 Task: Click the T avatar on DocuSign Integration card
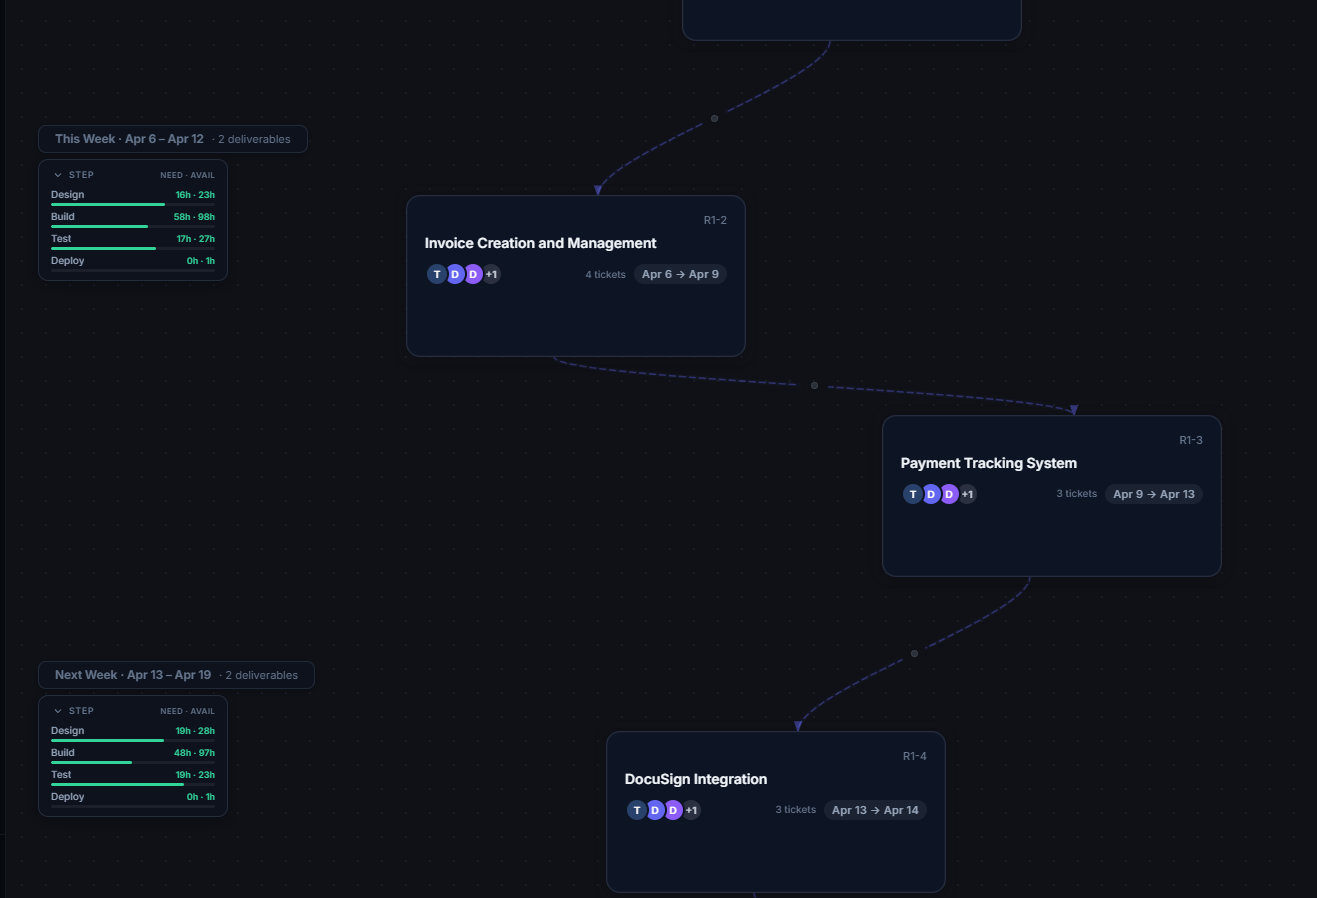[637, 810]
